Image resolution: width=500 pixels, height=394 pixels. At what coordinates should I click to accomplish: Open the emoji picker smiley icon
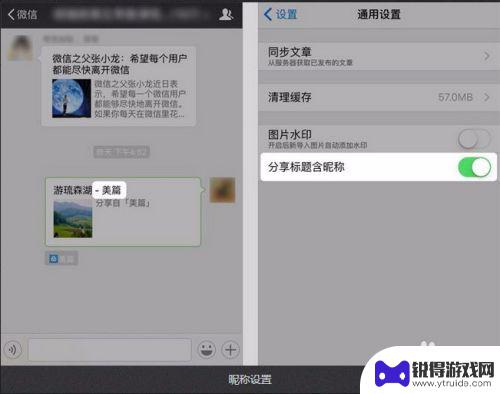click(x=207, y=350)
